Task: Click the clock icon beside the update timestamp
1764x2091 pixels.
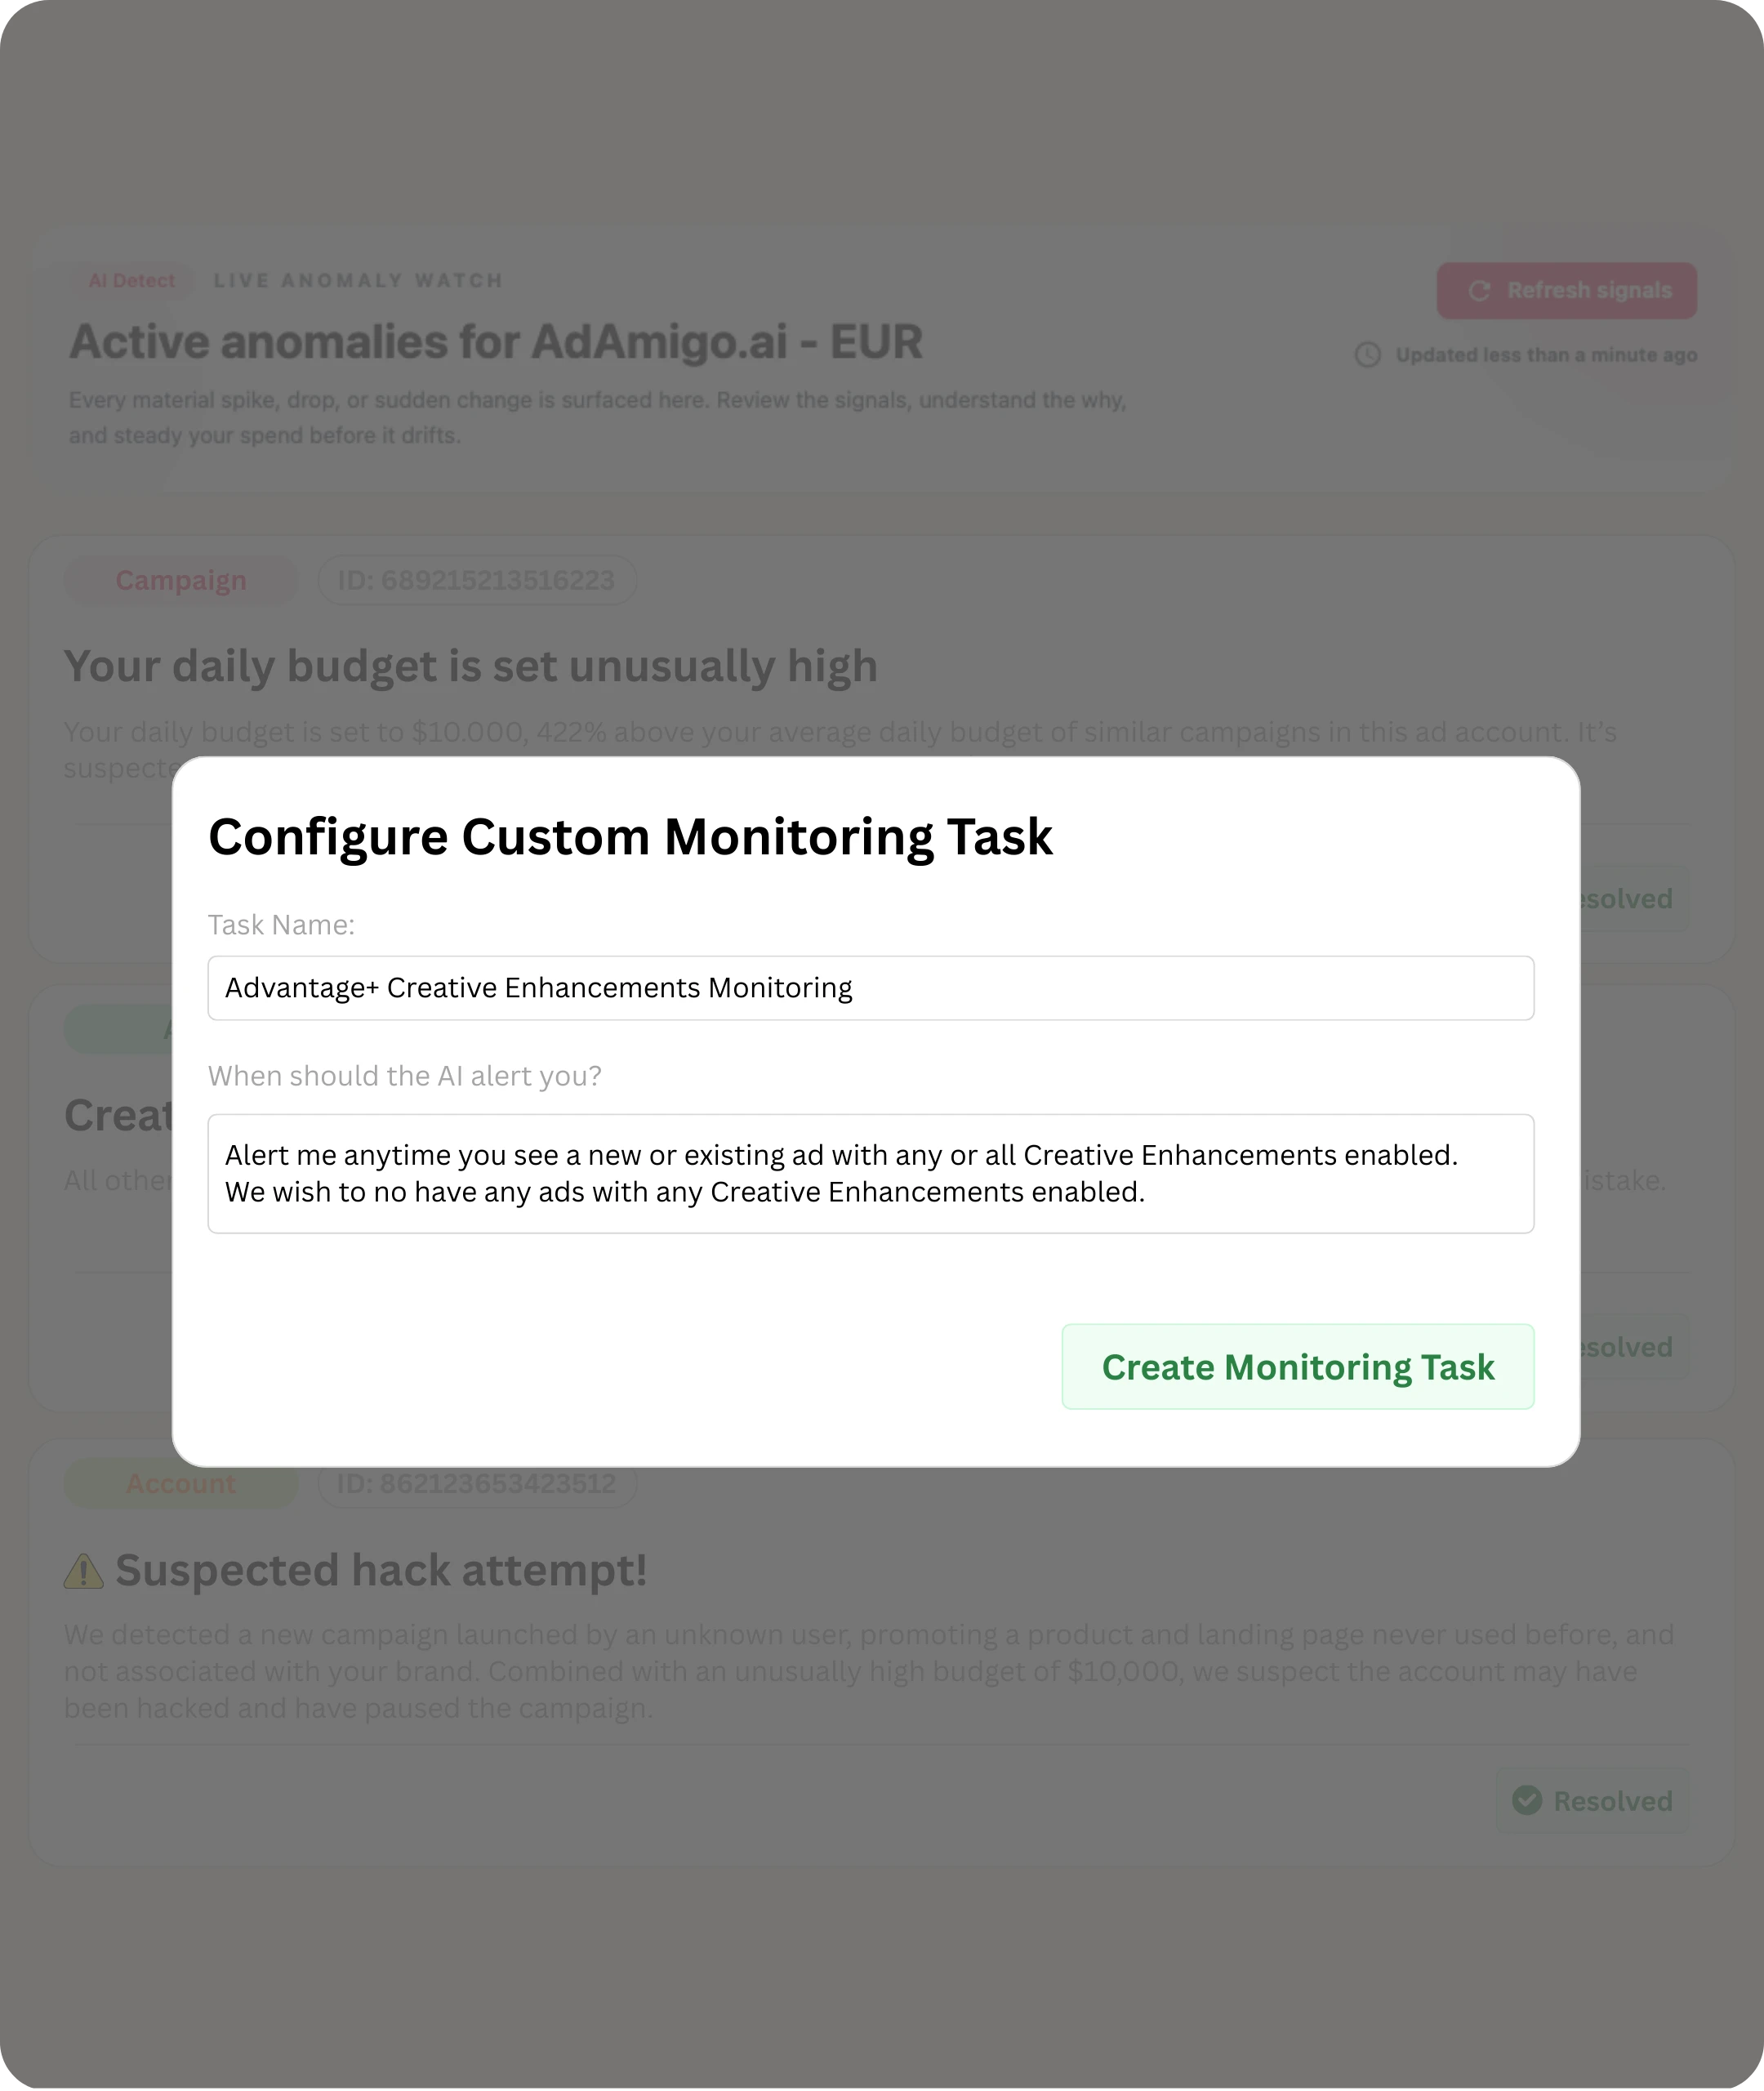Action: [x=1367, y=354]
